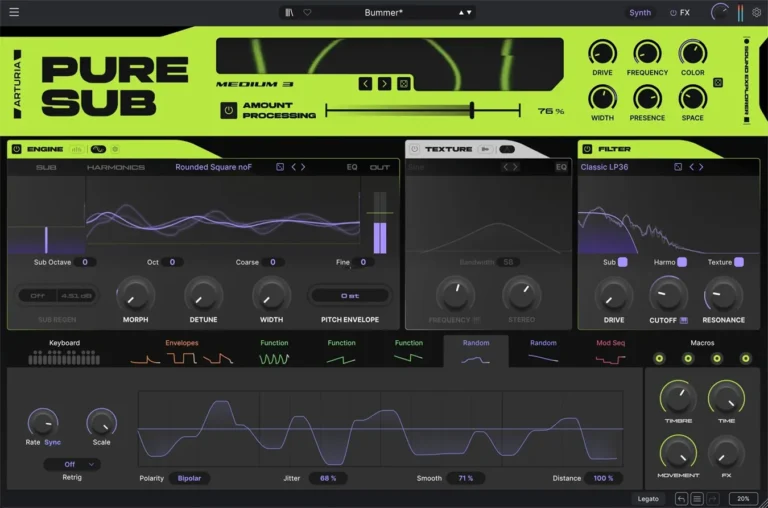Image resolution: width=768 pixels, height=508 pixels.
Task: Open the Texture EQ button
Action: click(561, 167)
